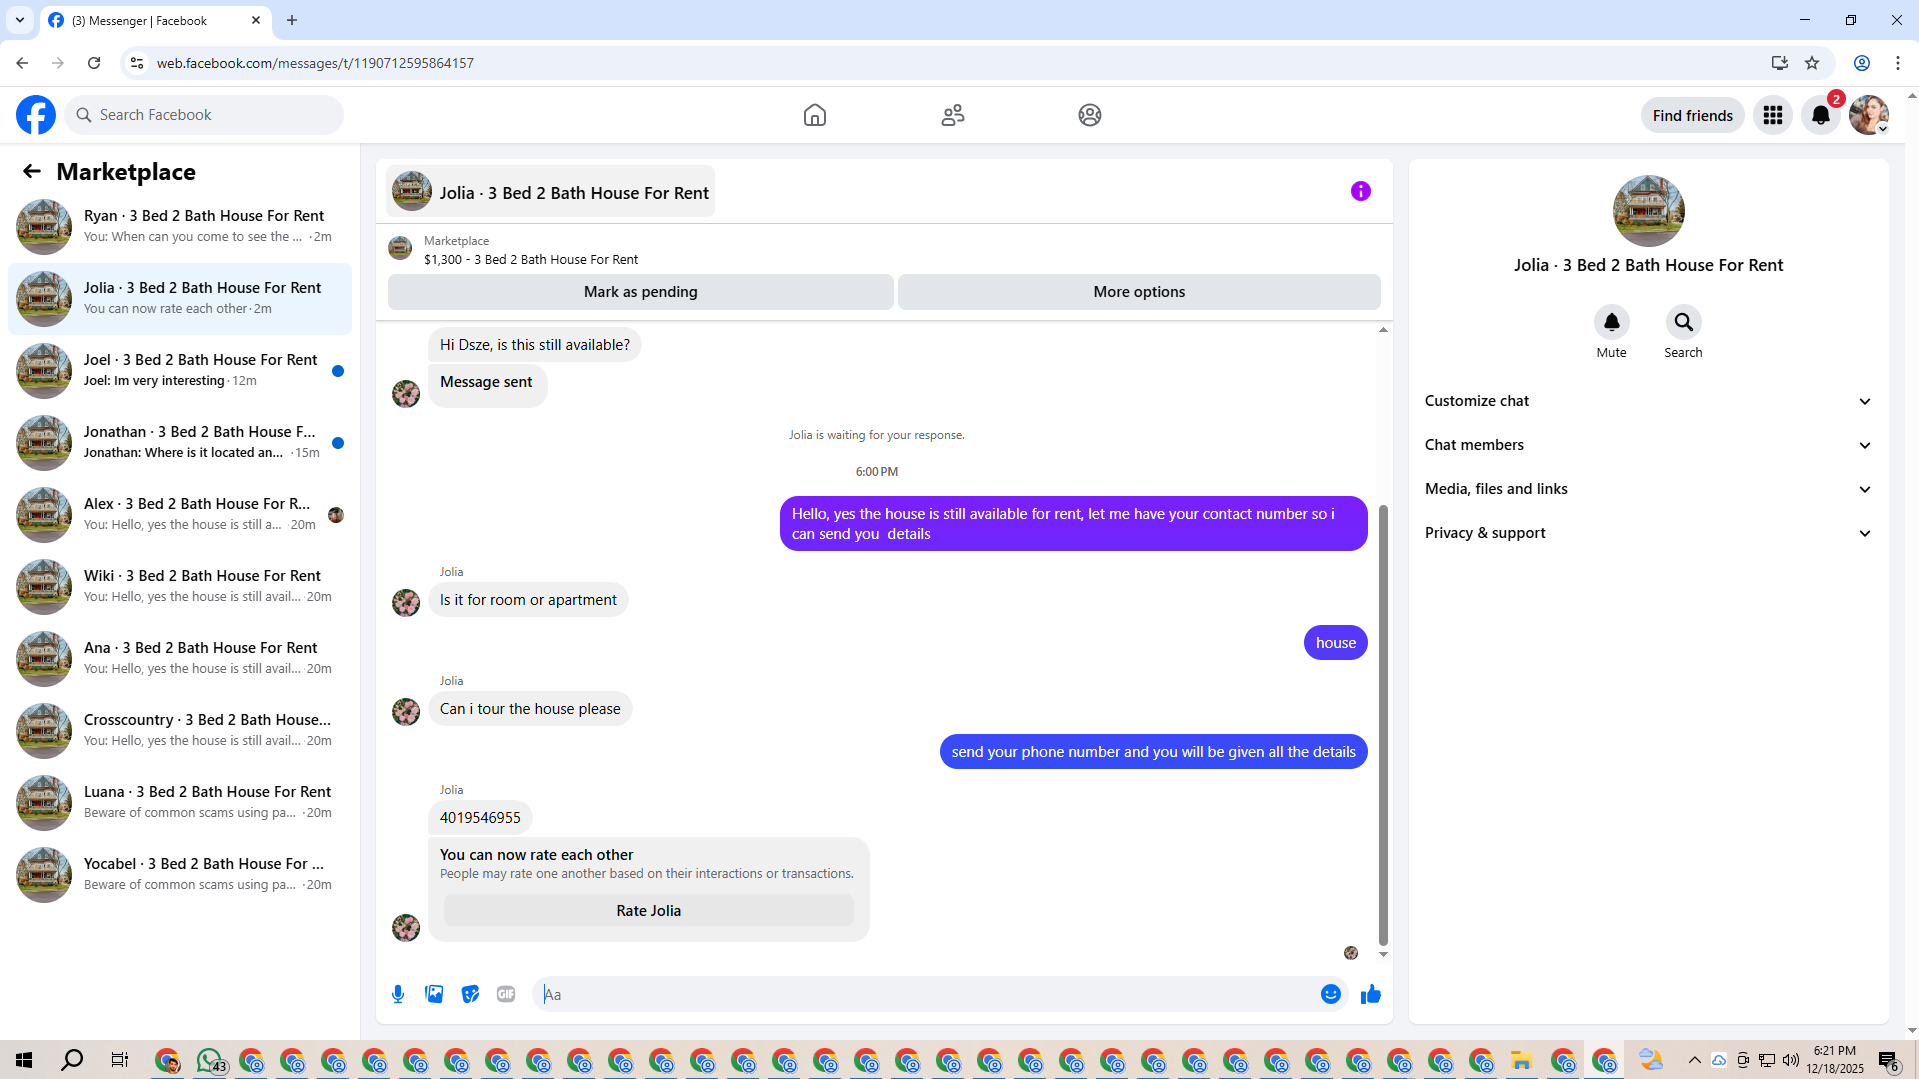Open Alex's house rental conversation
This screenshot has width=1919, height=1079.
pos(180,515)
